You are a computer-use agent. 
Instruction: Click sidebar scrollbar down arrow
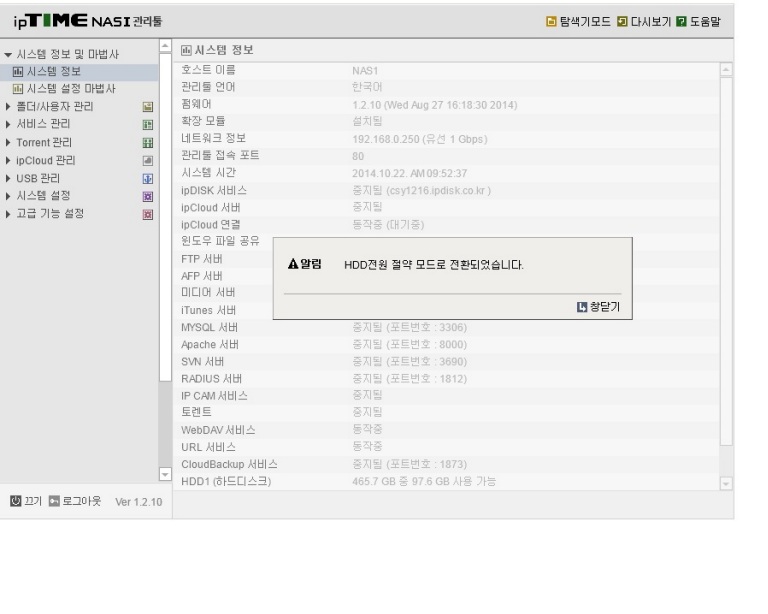(x=165, y=474)
